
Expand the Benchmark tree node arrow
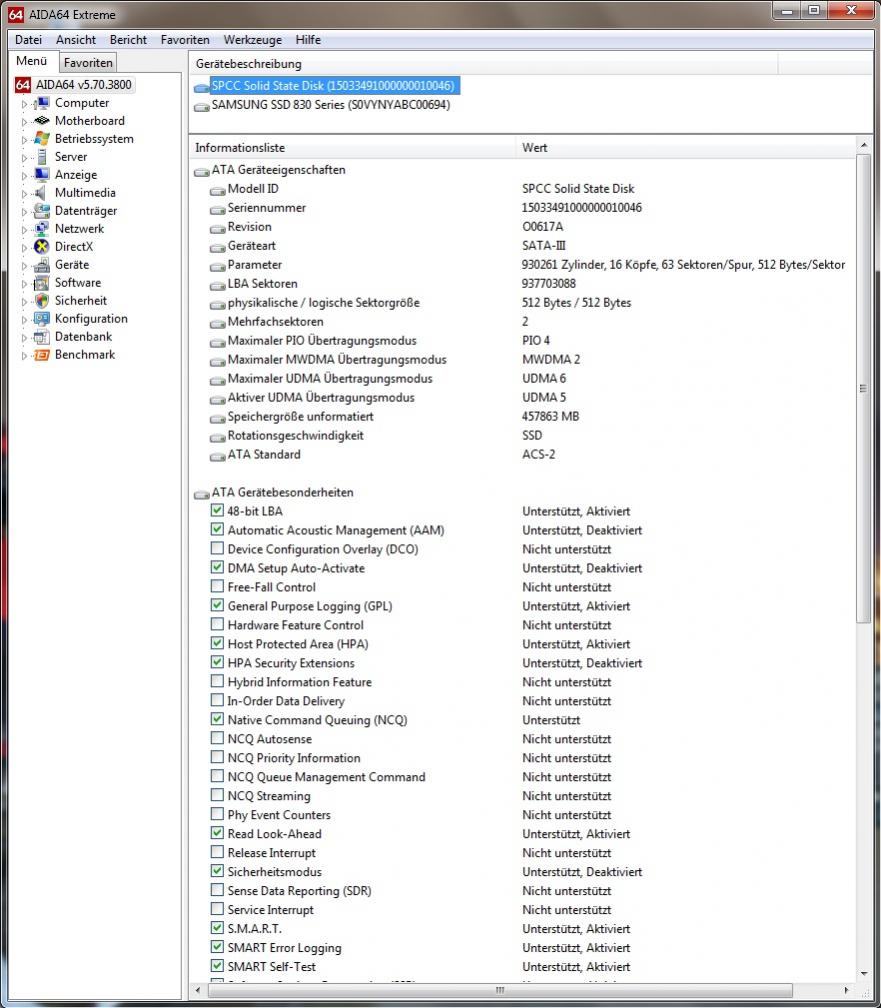pos(24,356)
